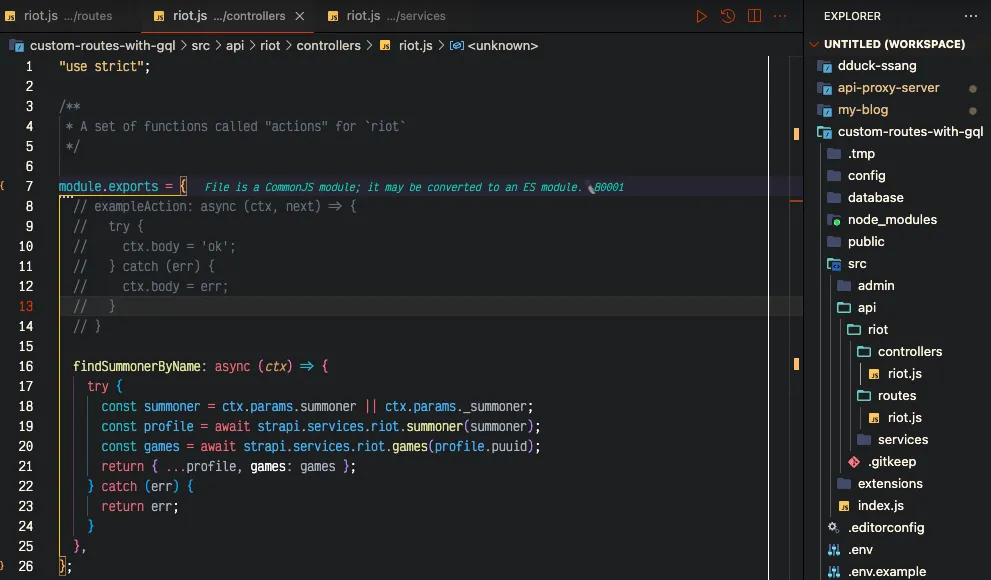The width and height of the screenshot is (991, 580).
Task: Run the code with the play icon
Action: [x=701, y=16]
